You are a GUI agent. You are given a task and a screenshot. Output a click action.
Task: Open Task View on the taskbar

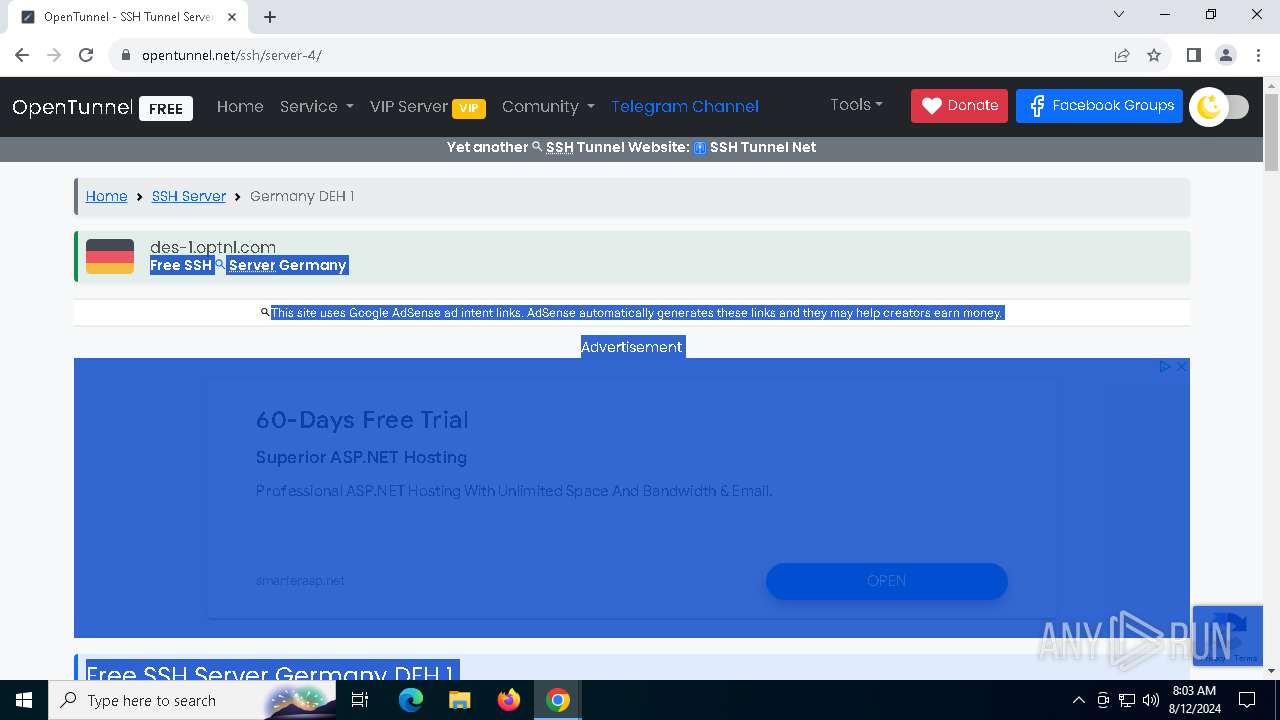click(360, 700)
